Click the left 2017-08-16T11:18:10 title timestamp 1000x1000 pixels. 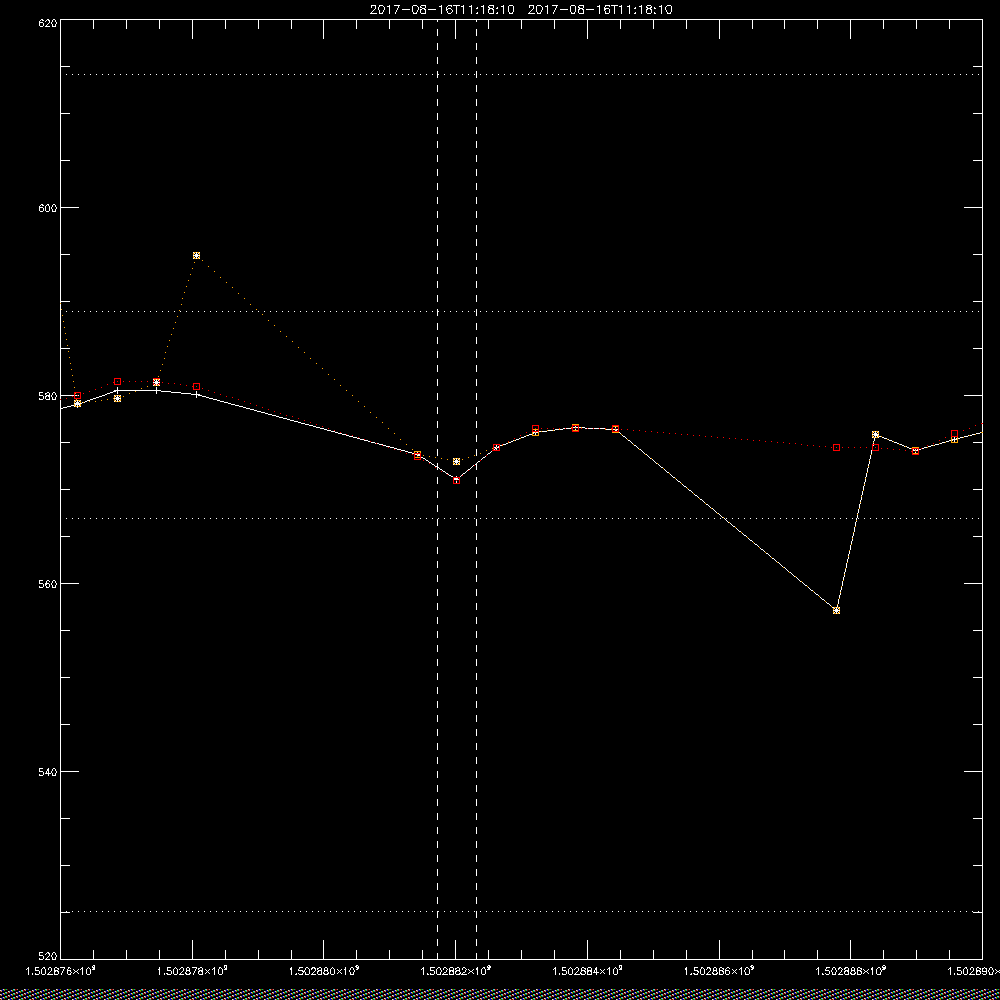[x=442, y=10]
